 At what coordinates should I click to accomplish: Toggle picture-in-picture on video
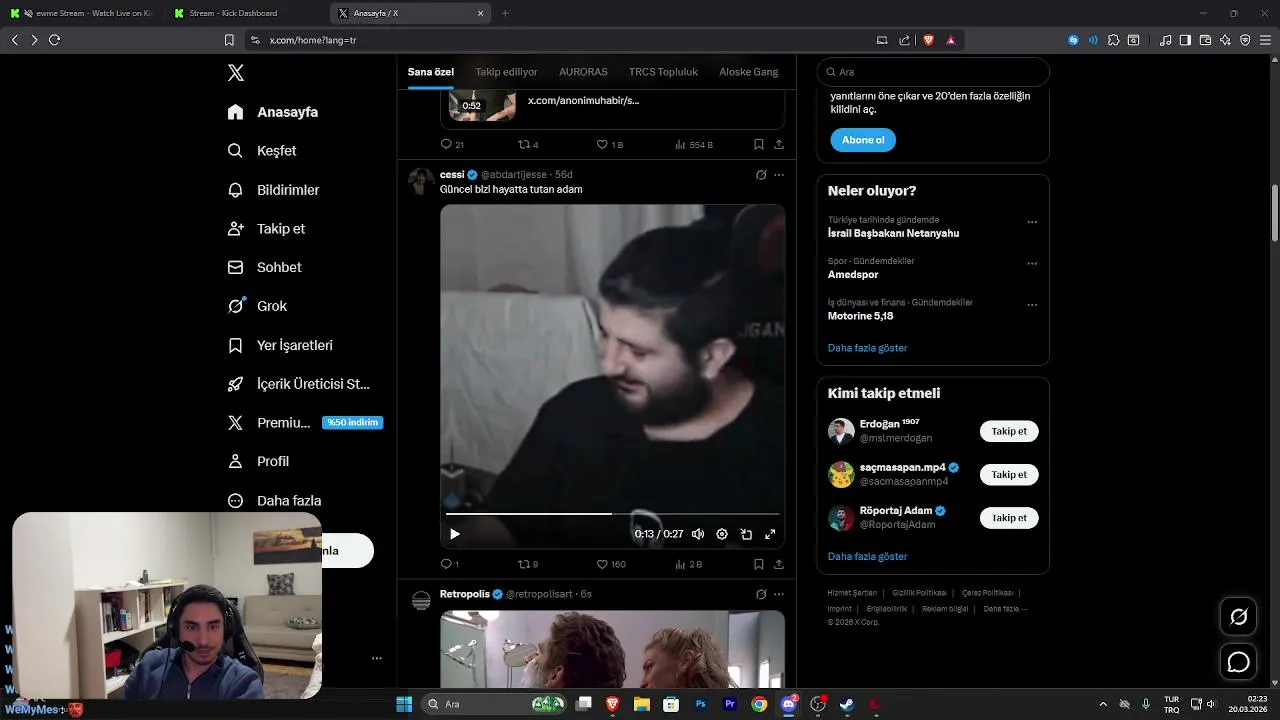[746, 534]
